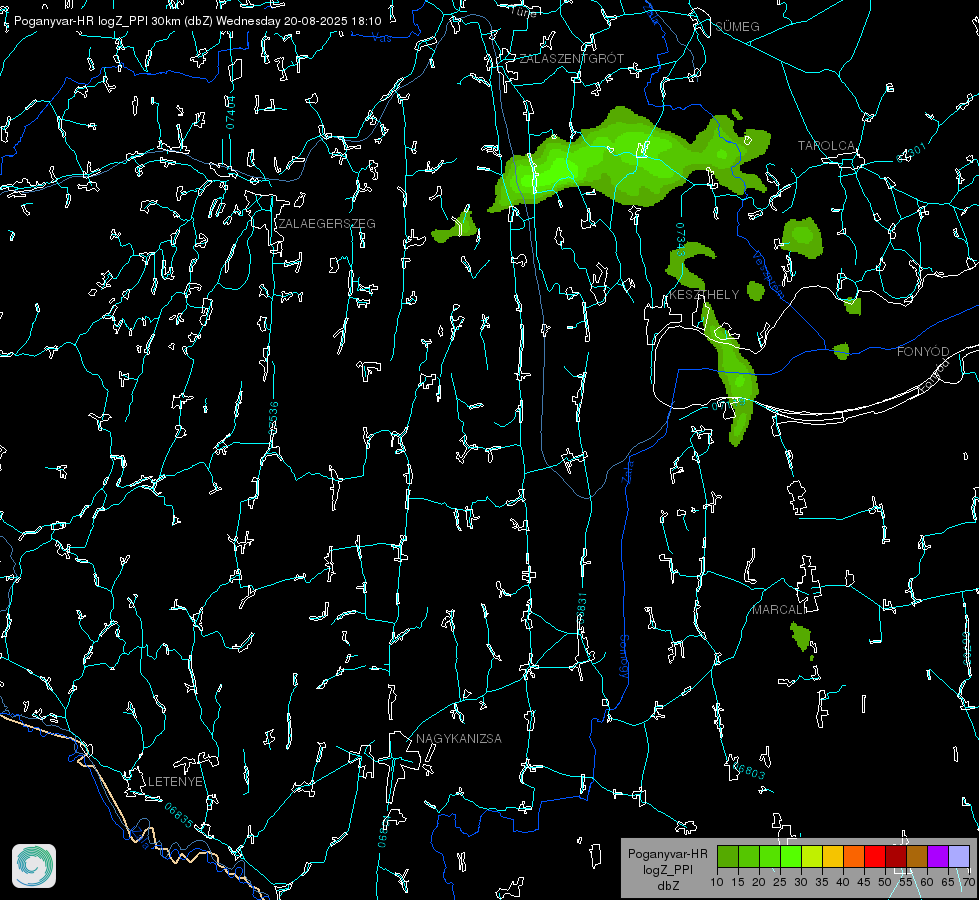Click the Zala river label
The height and width of the screenshot is (900, 979).
[627, 470]
